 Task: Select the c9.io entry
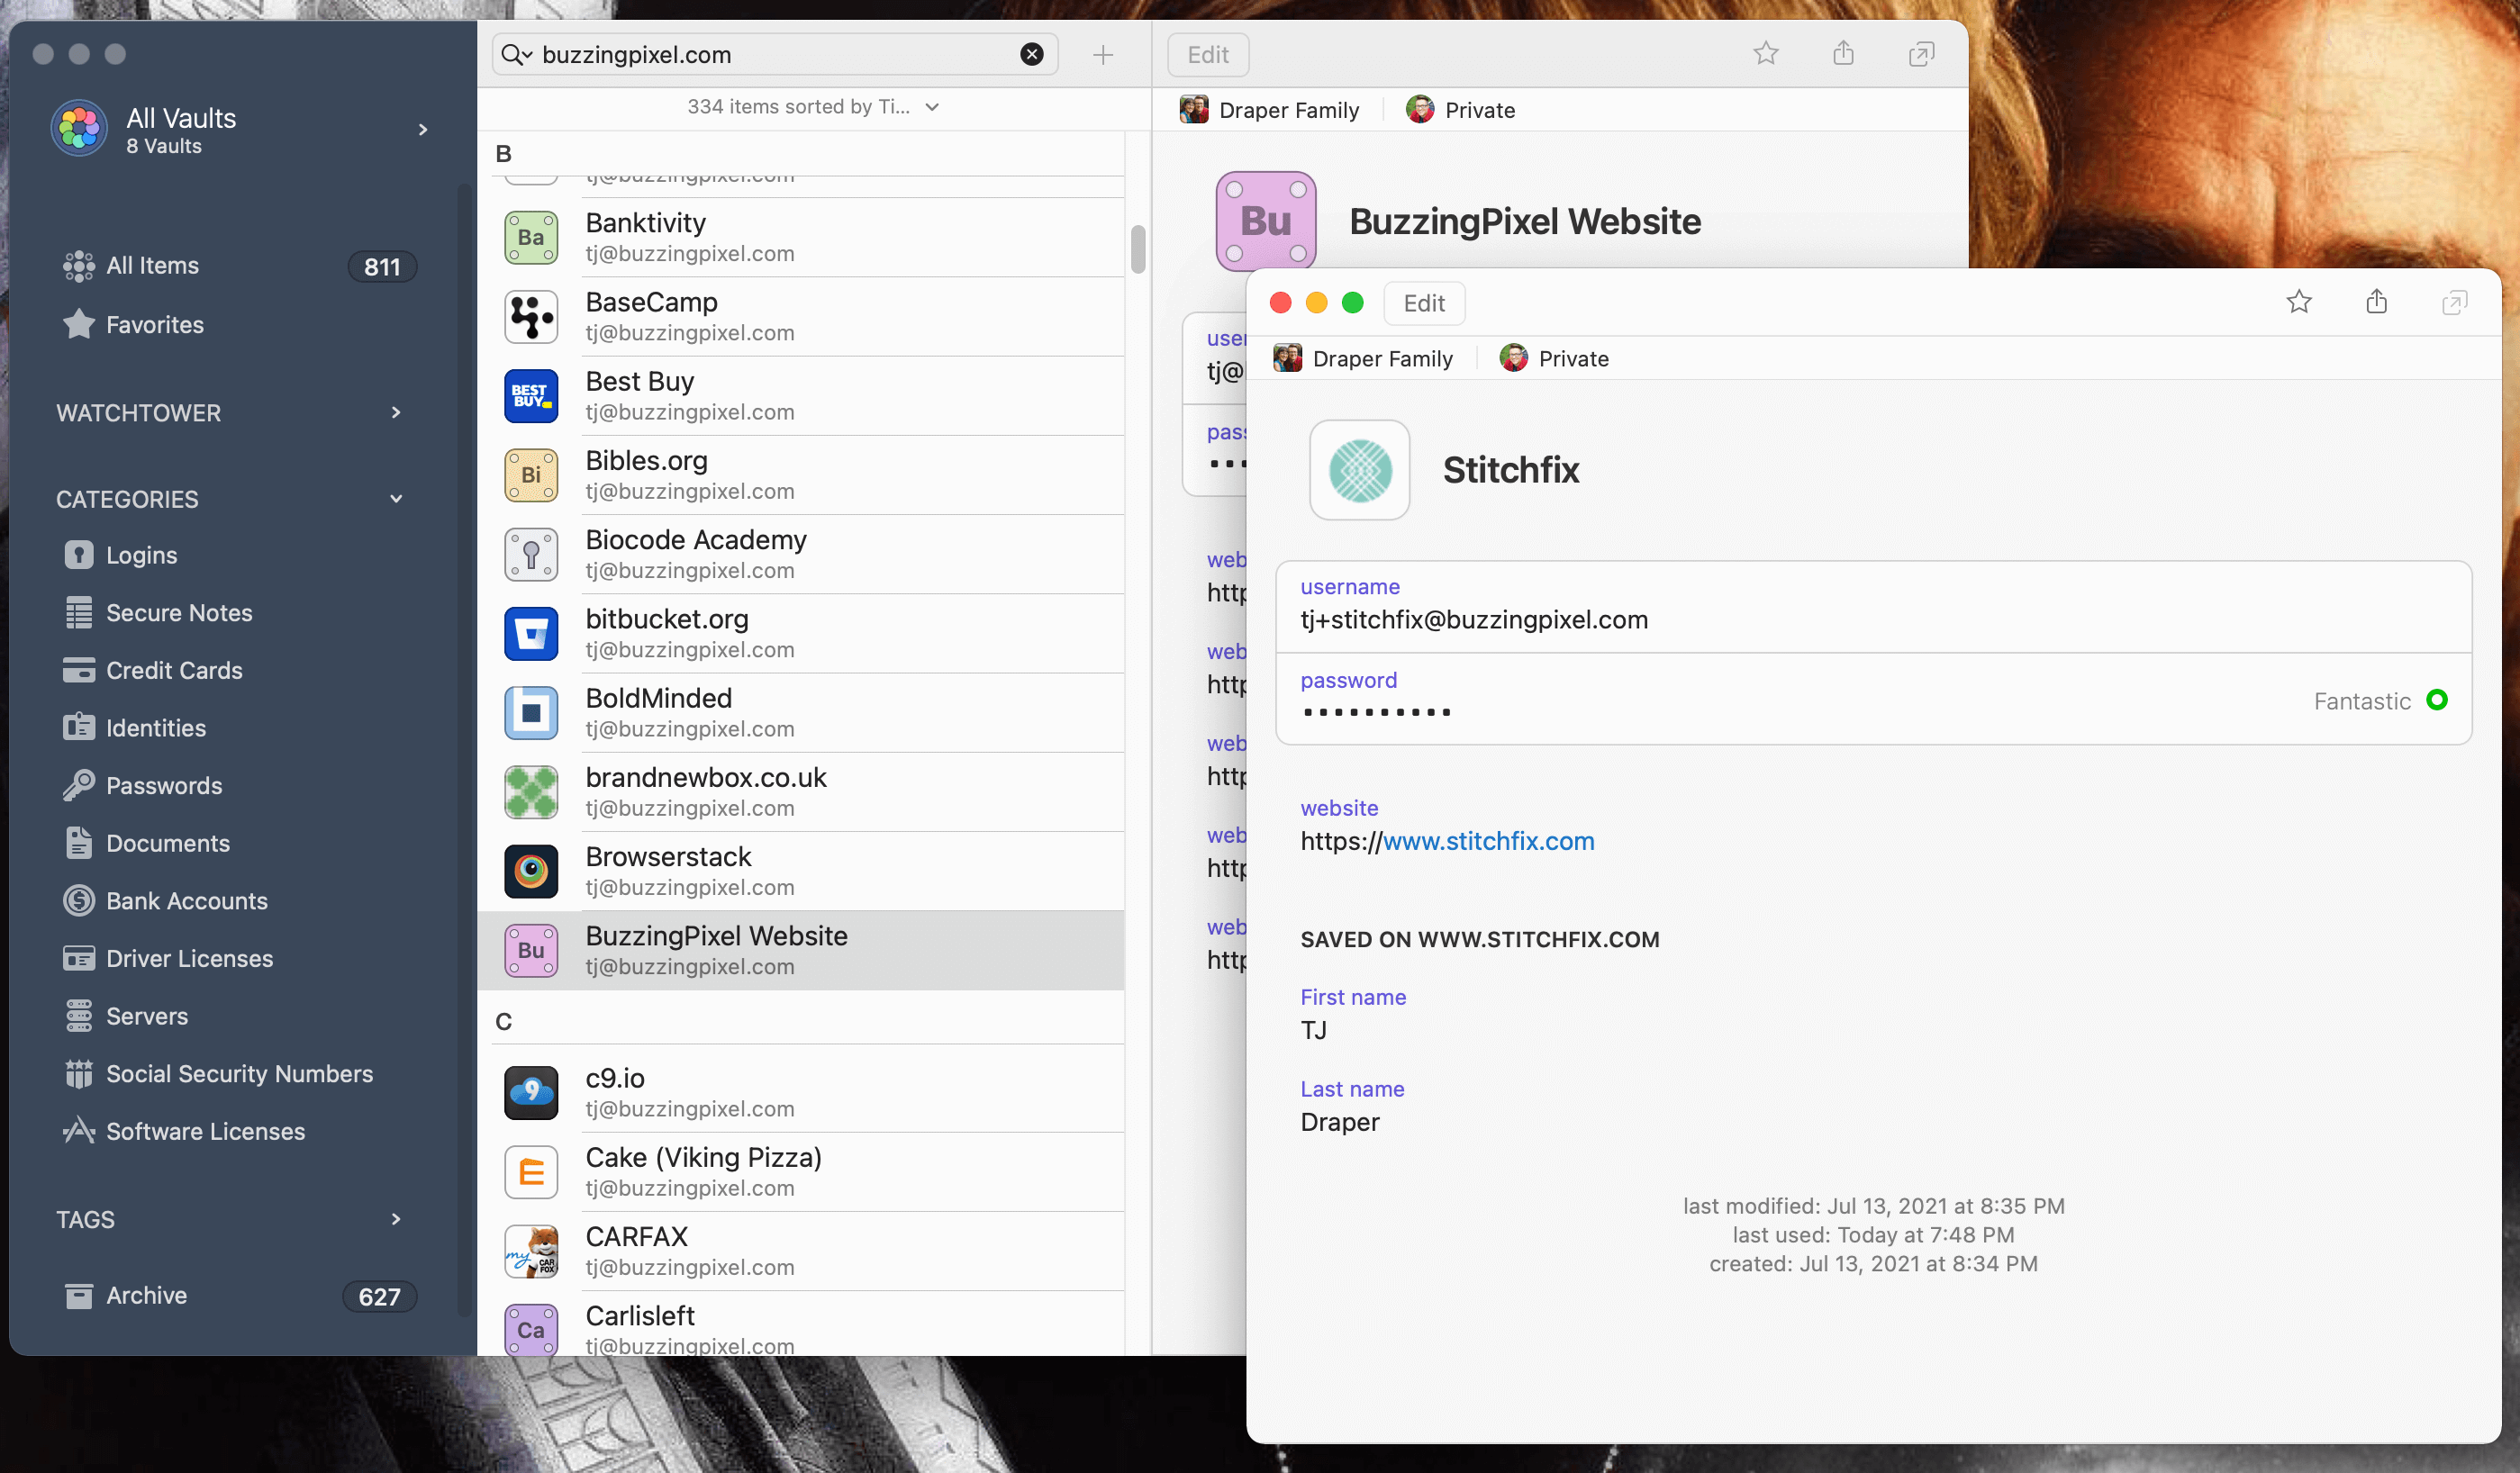(x=801, y=1092)
